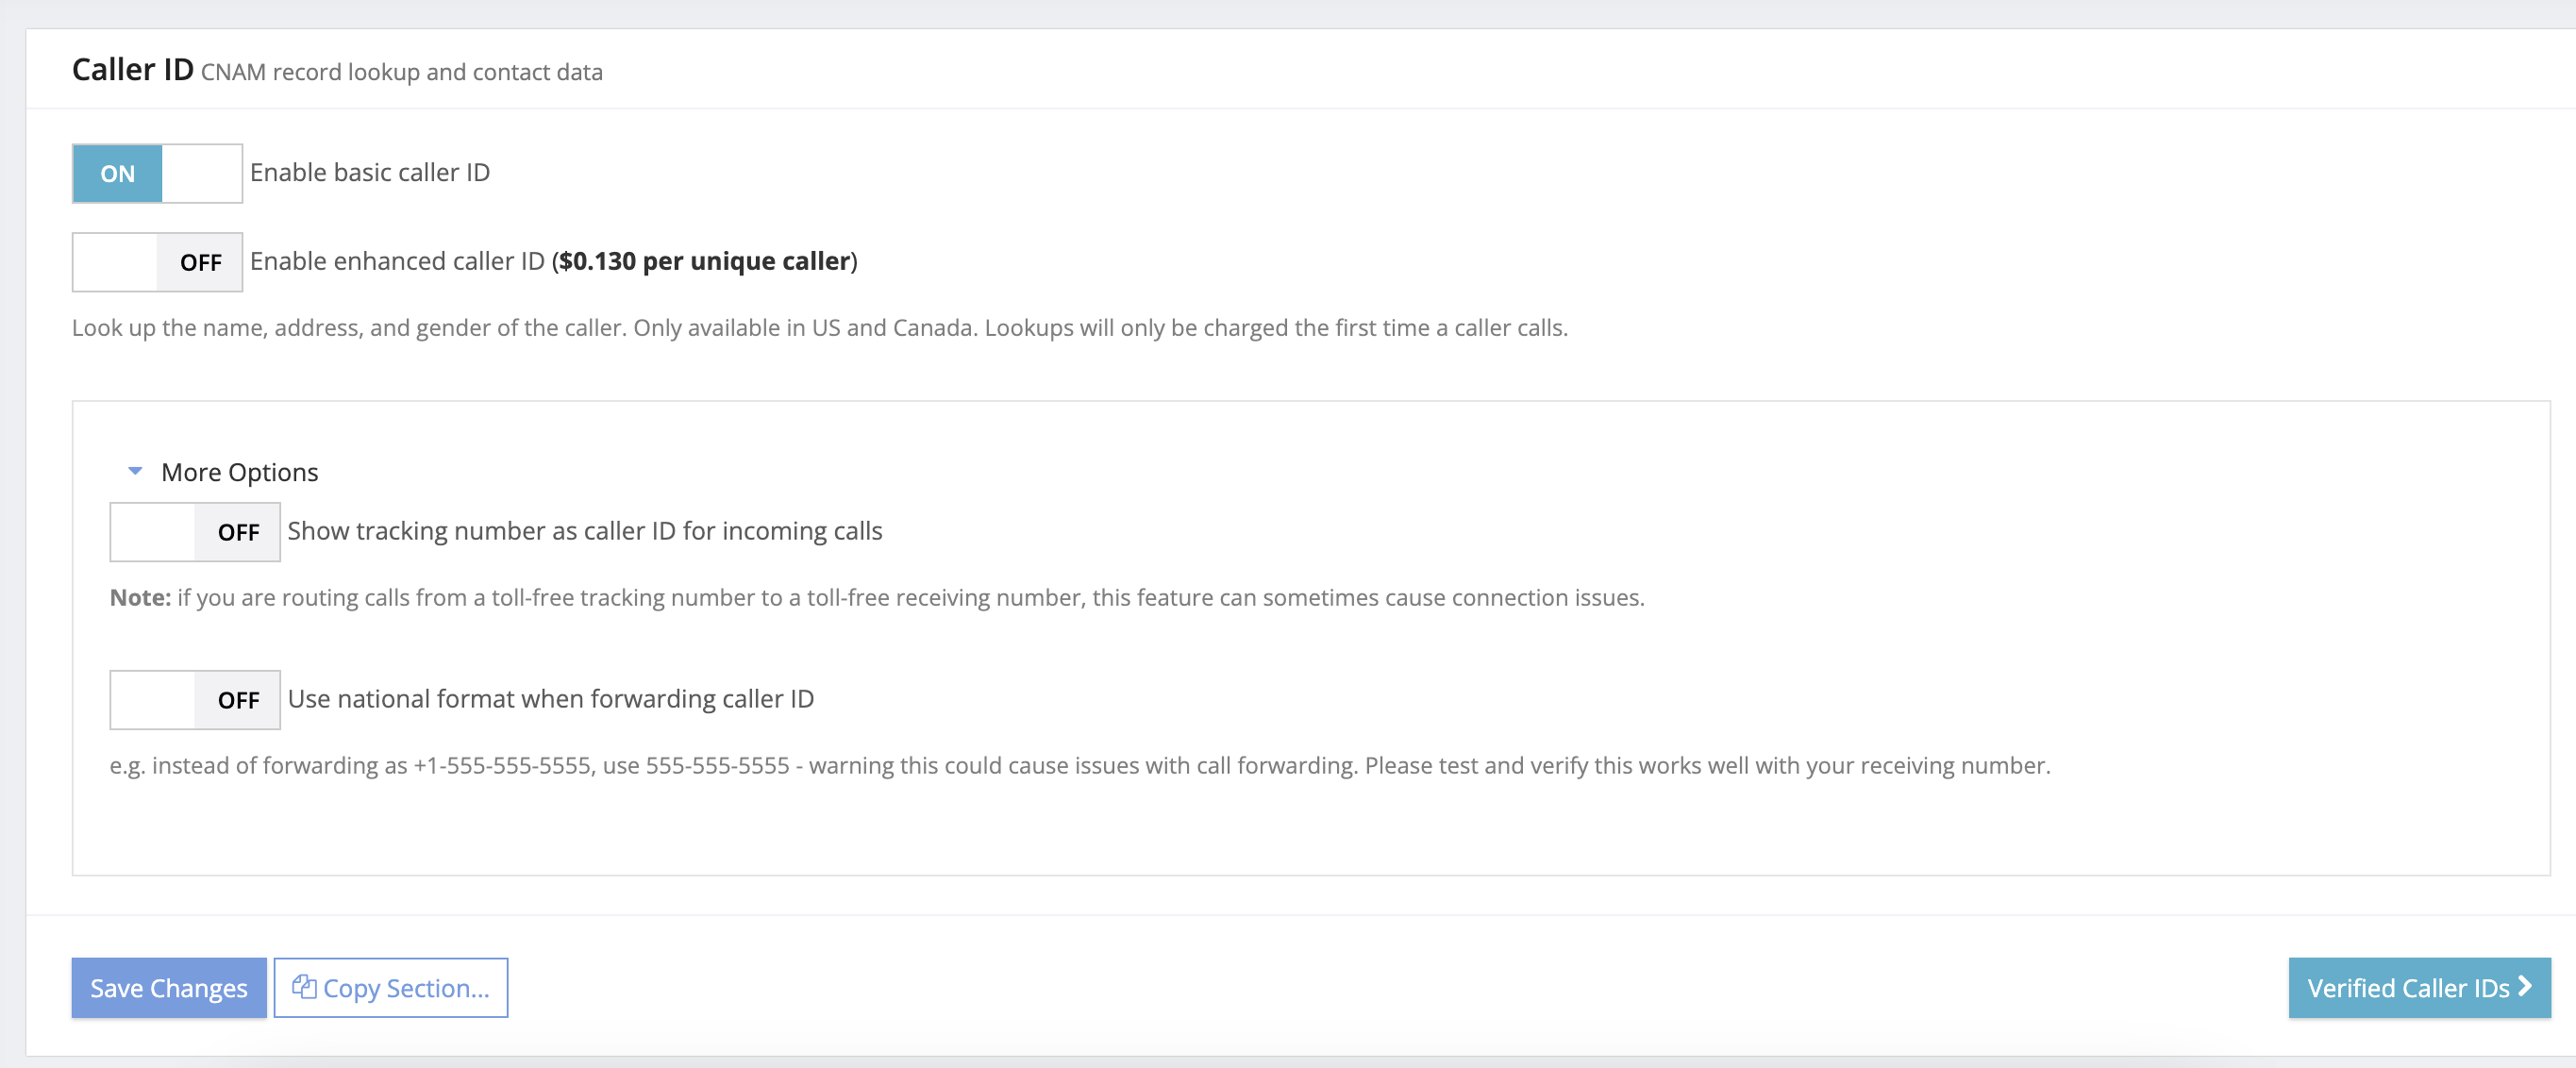
Task: Enable the enhanced caller ID toggle
Action: point(157,262)
